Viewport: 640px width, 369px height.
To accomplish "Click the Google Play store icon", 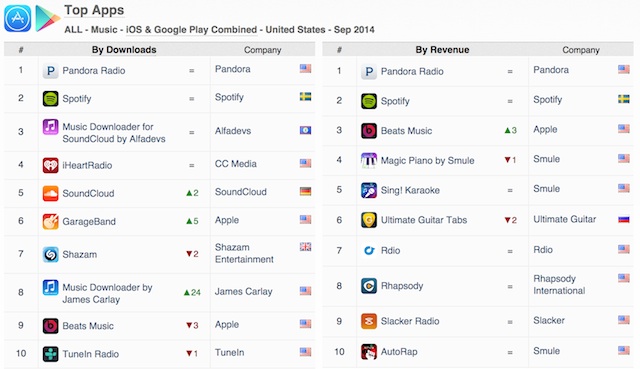I will tap(47, 18).
